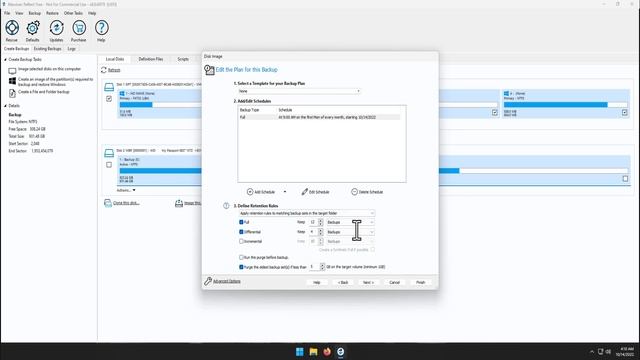Screen dimensions: 640x360
Task: Toggle Create a Synthetic Full checkbox
Action: click(x=373, y=249)
